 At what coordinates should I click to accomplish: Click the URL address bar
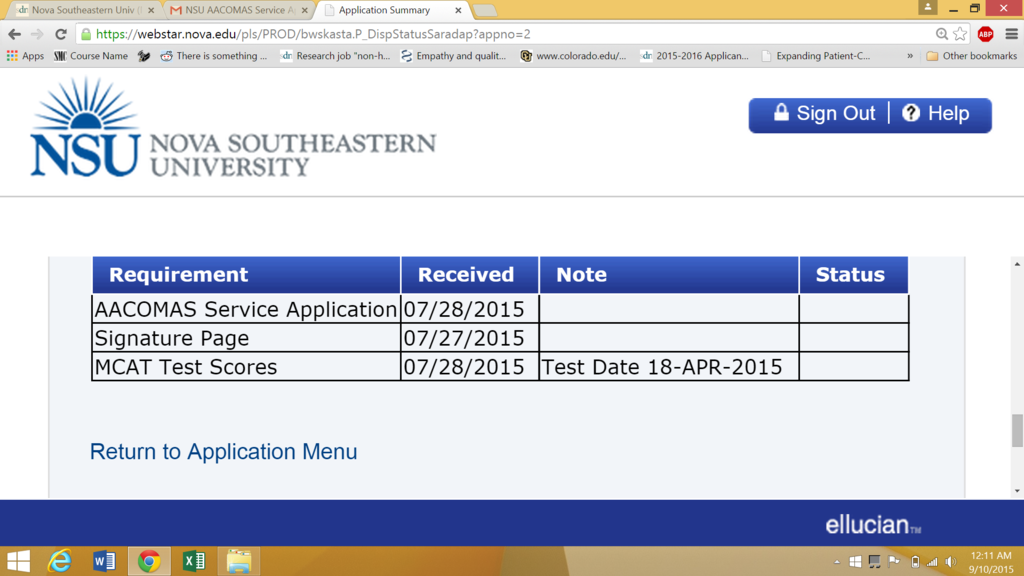500,34
